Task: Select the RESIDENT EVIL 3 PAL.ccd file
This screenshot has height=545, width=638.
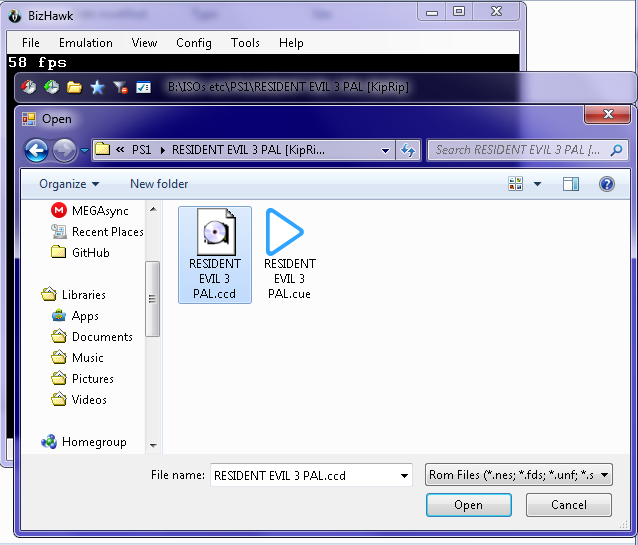Action: click(x=215, y=255)
